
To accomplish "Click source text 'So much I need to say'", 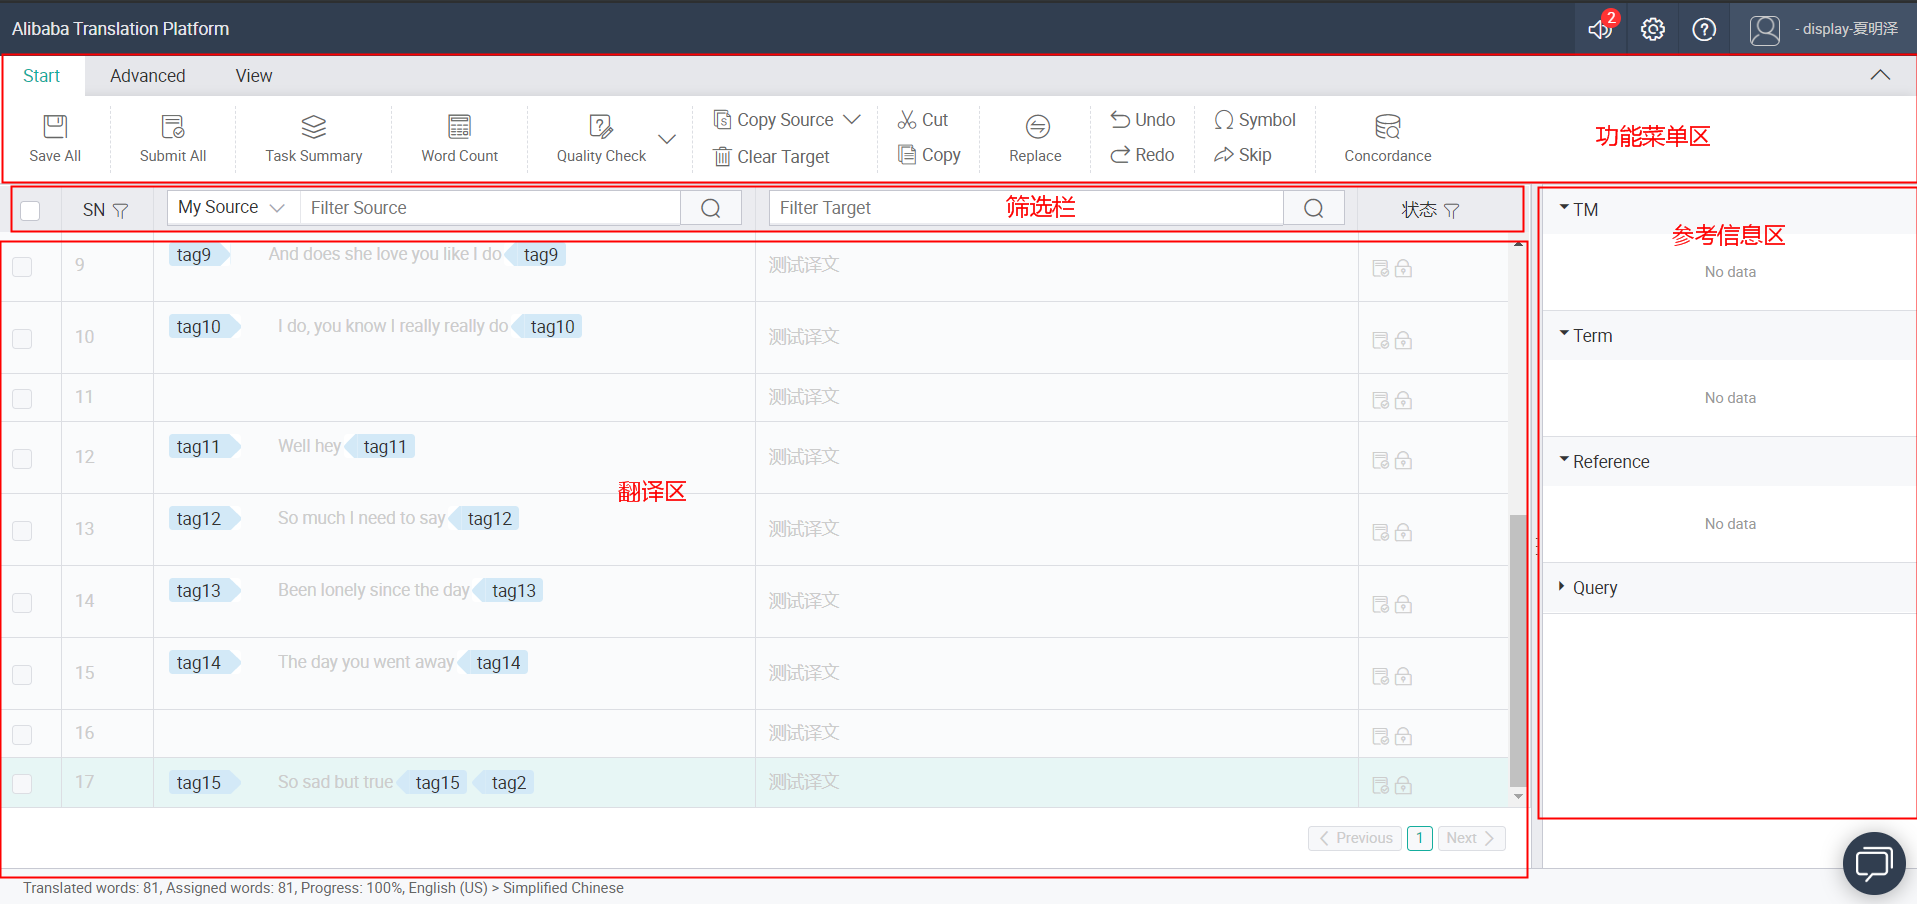I will [x=361, y=518].
